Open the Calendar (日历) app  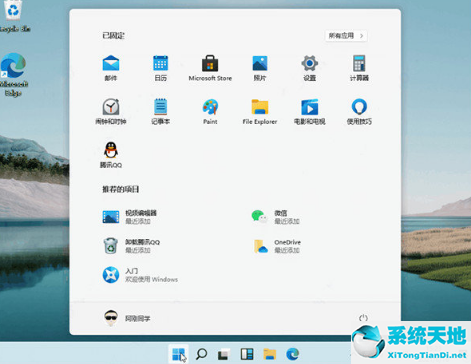click(x=160, y=68)
